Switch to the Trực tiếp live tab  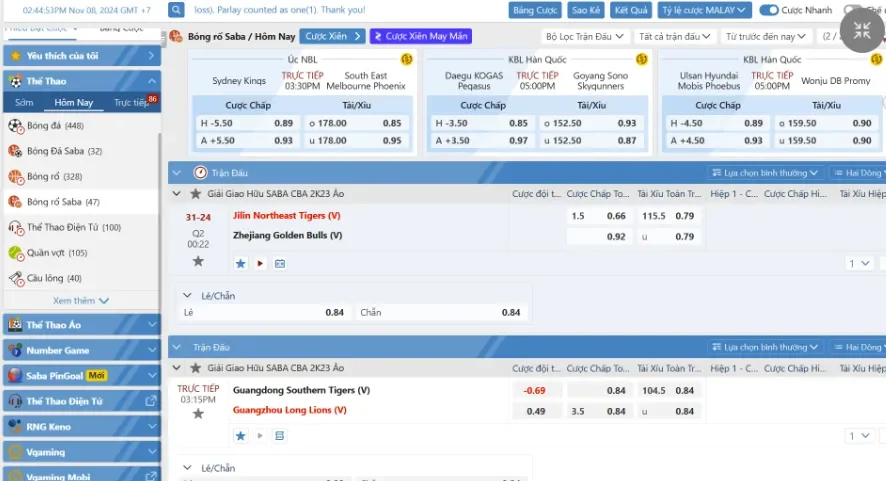click(131, 102)
